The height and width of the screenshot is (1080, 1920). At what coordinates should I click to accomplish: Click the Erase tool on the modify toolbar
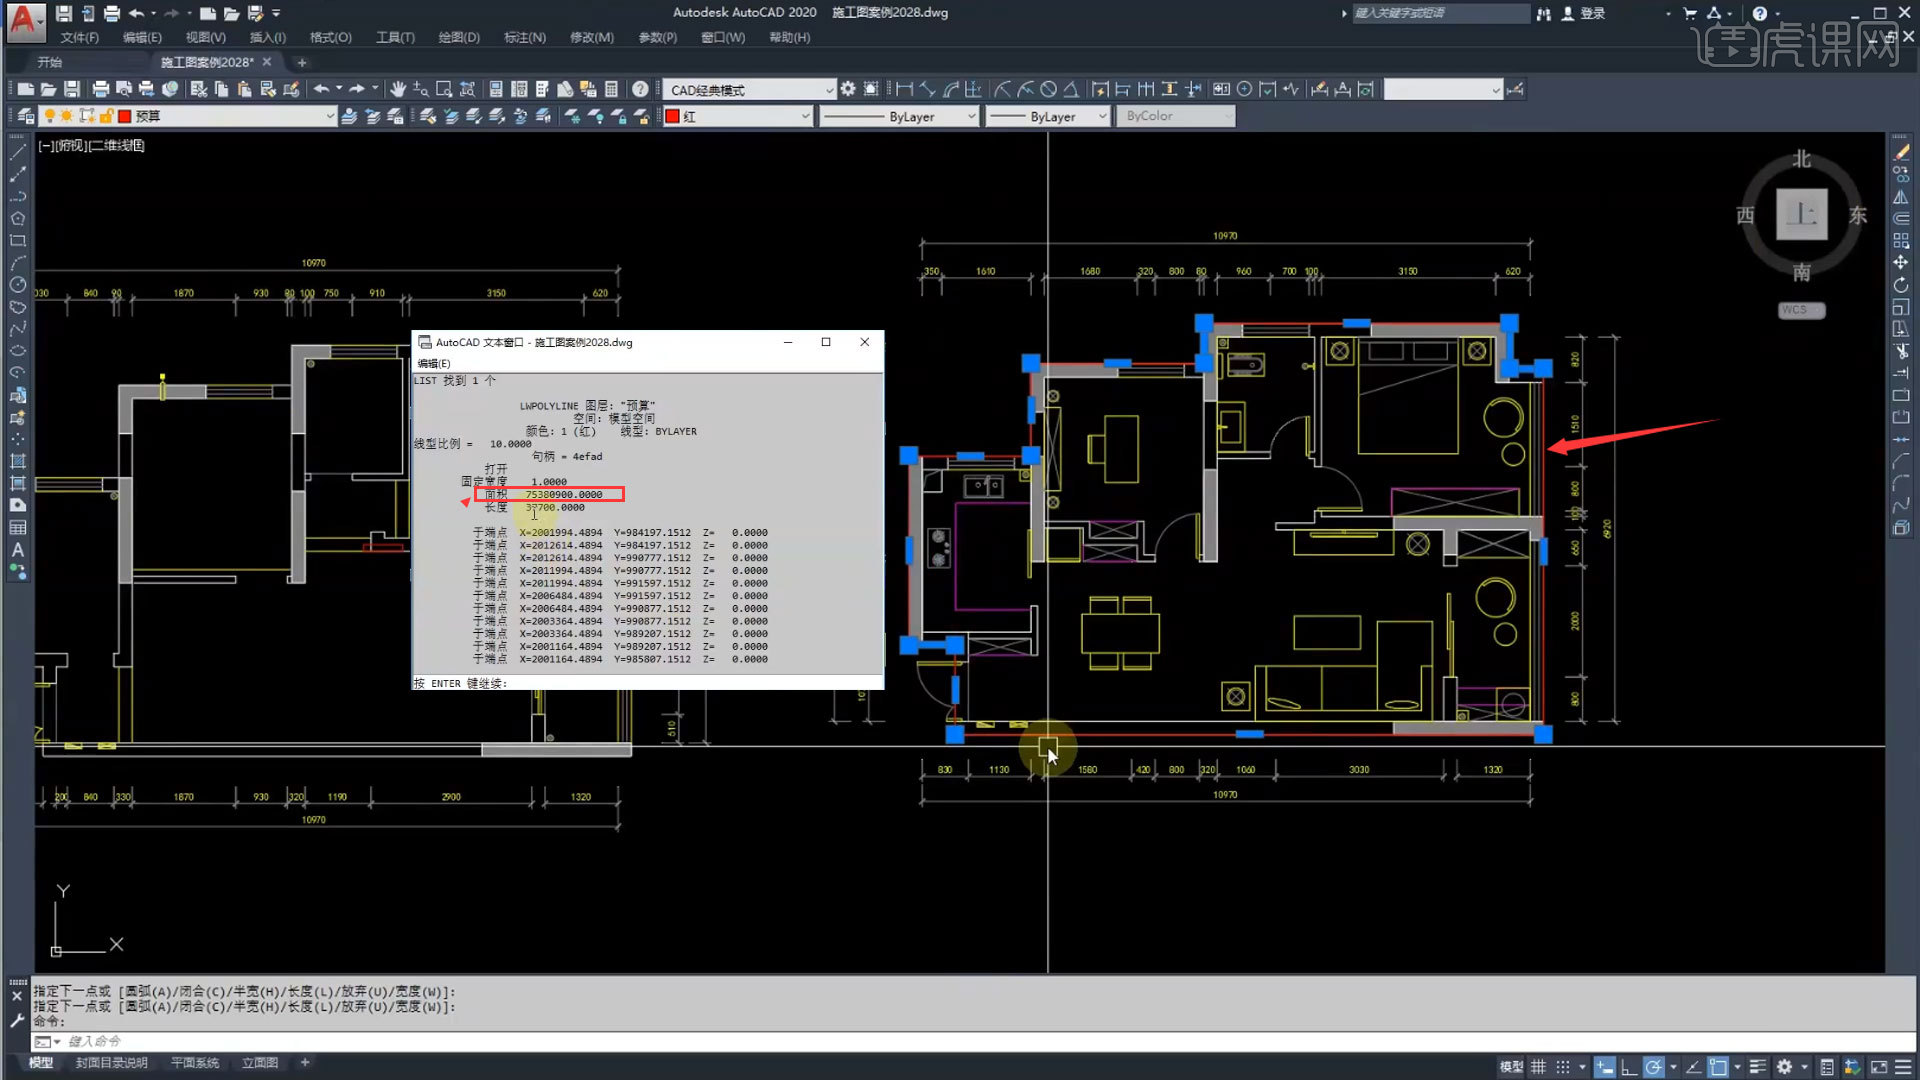coord(1901,152)
